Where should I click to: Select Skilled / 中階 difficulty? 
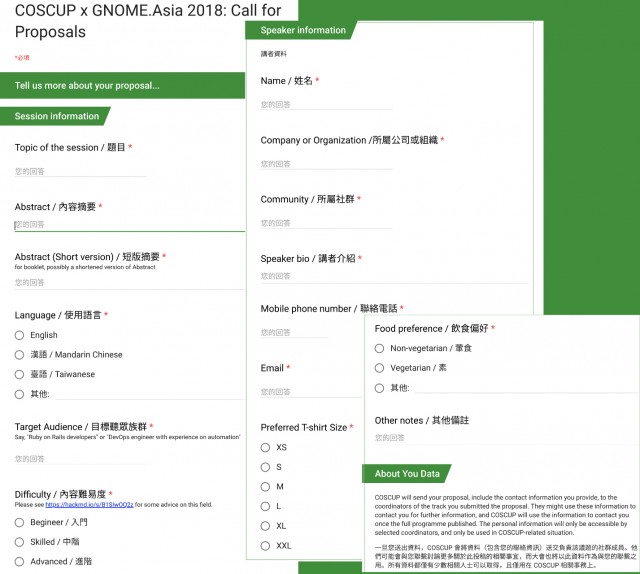[19, 542]
